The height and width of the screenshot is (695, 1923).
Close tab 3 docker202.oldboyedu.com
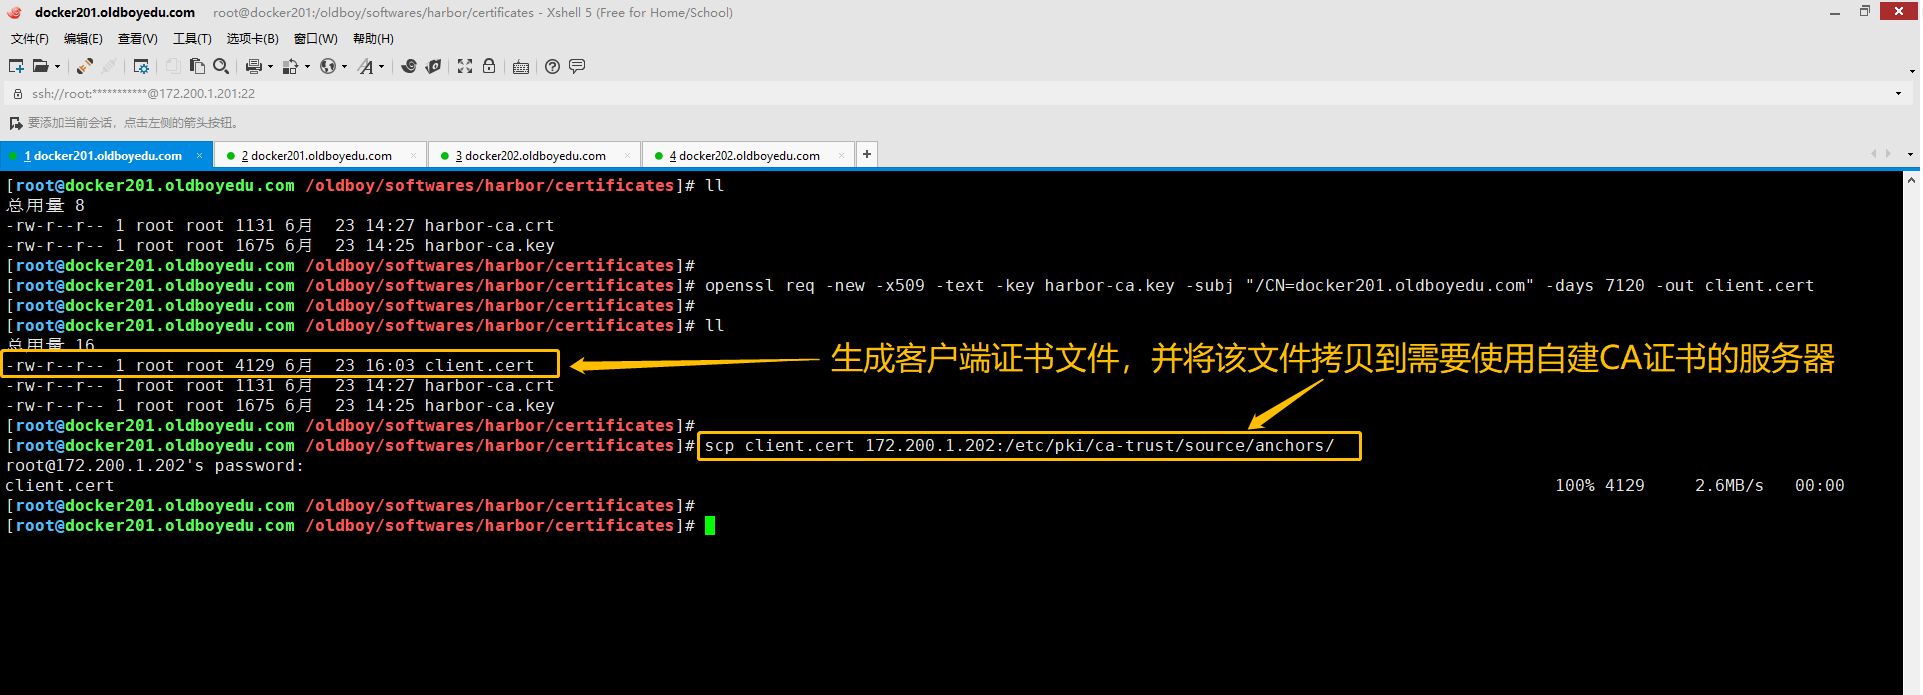point(627,156)
